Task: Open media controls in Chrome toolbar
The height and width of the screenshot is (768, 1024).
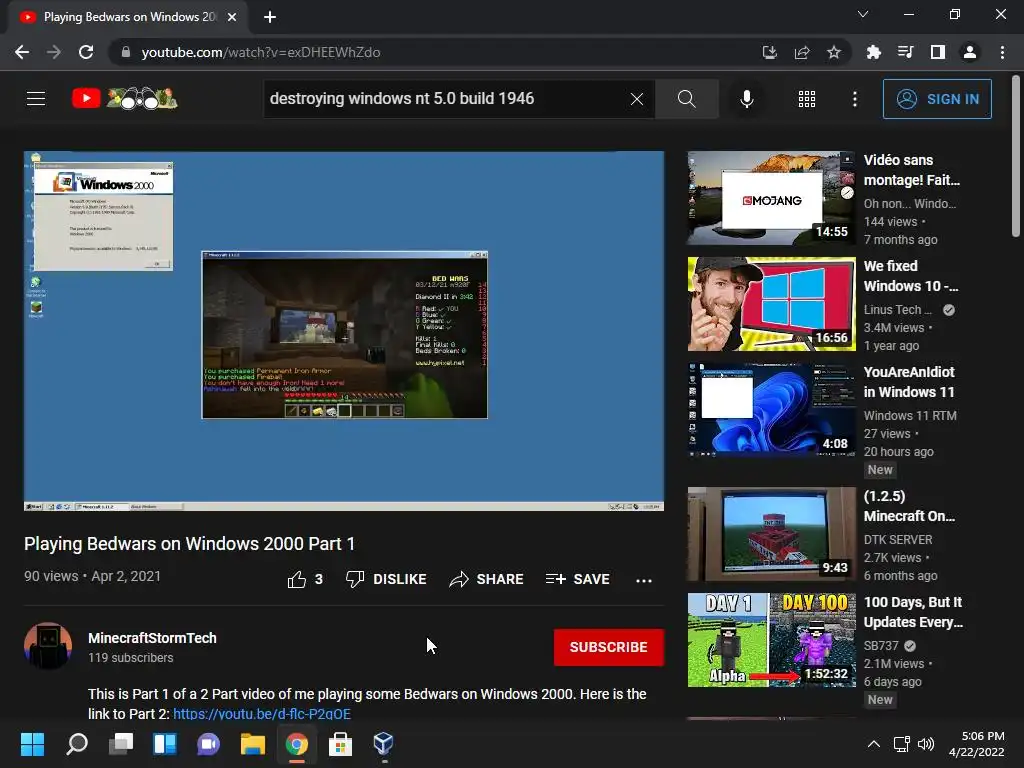Action: [x=905, y=52]
